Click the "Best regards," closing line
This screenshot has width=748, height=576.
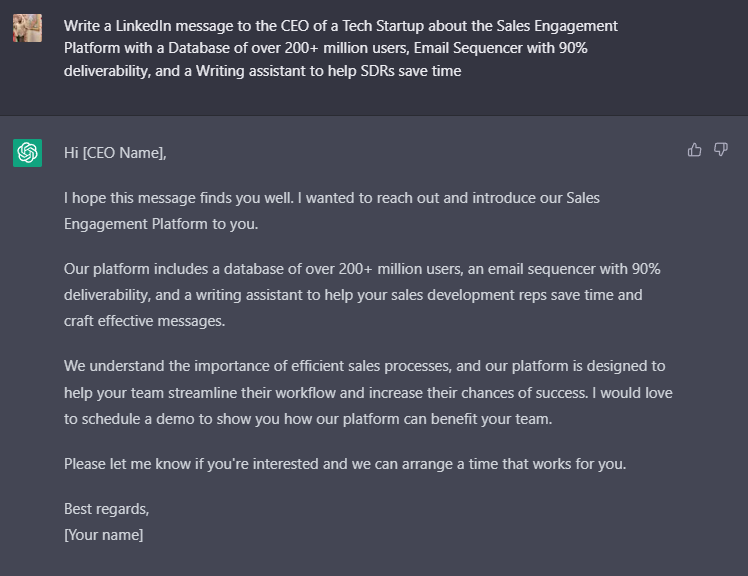(x=106, y=509)
